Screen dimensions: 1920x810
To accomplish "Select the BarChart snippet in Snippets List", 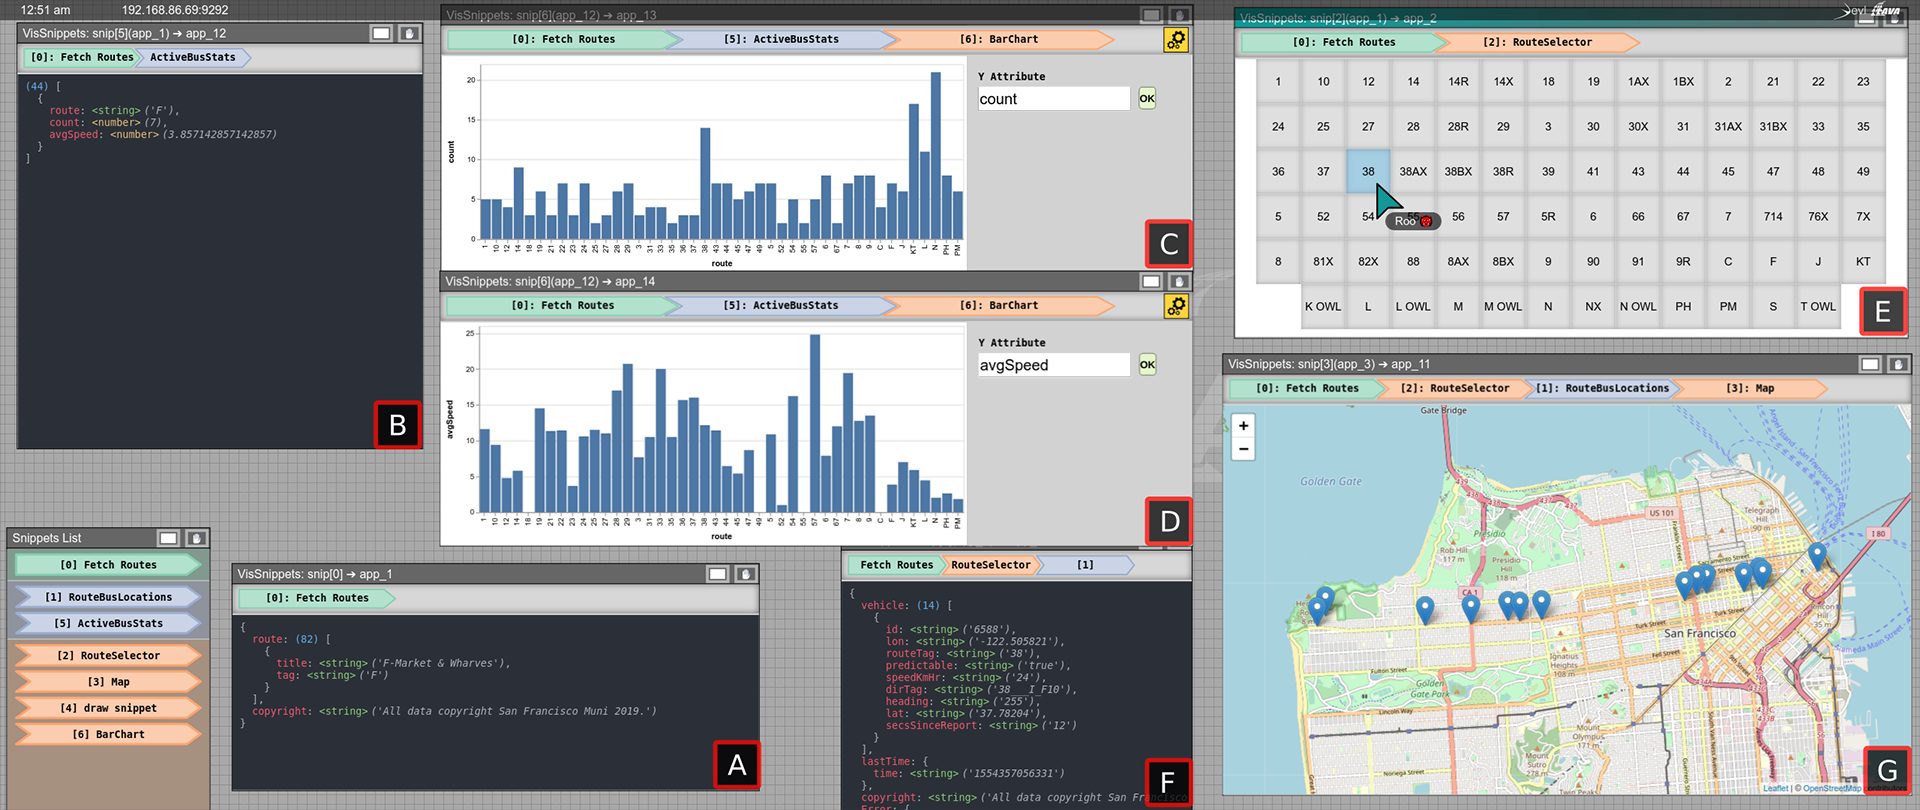I will pyautogui.click(x=108, y=734).
